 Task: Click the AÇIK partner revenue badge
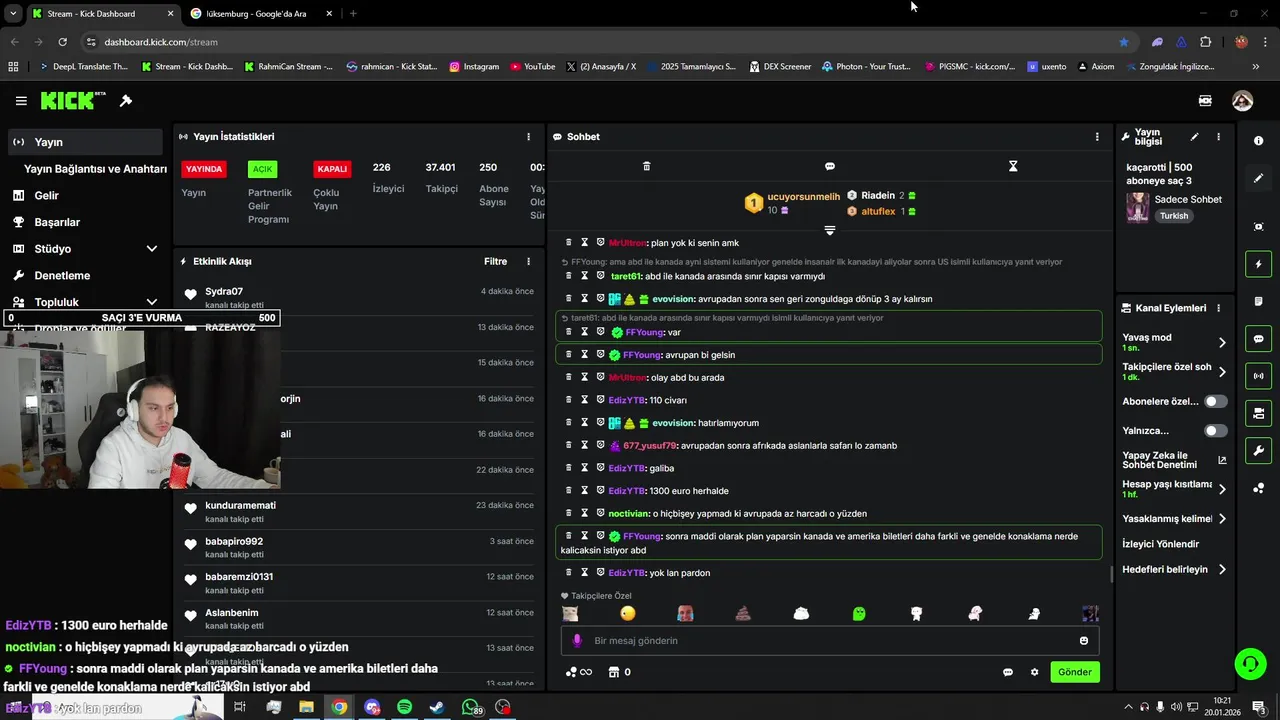click(x=262, y=169)
